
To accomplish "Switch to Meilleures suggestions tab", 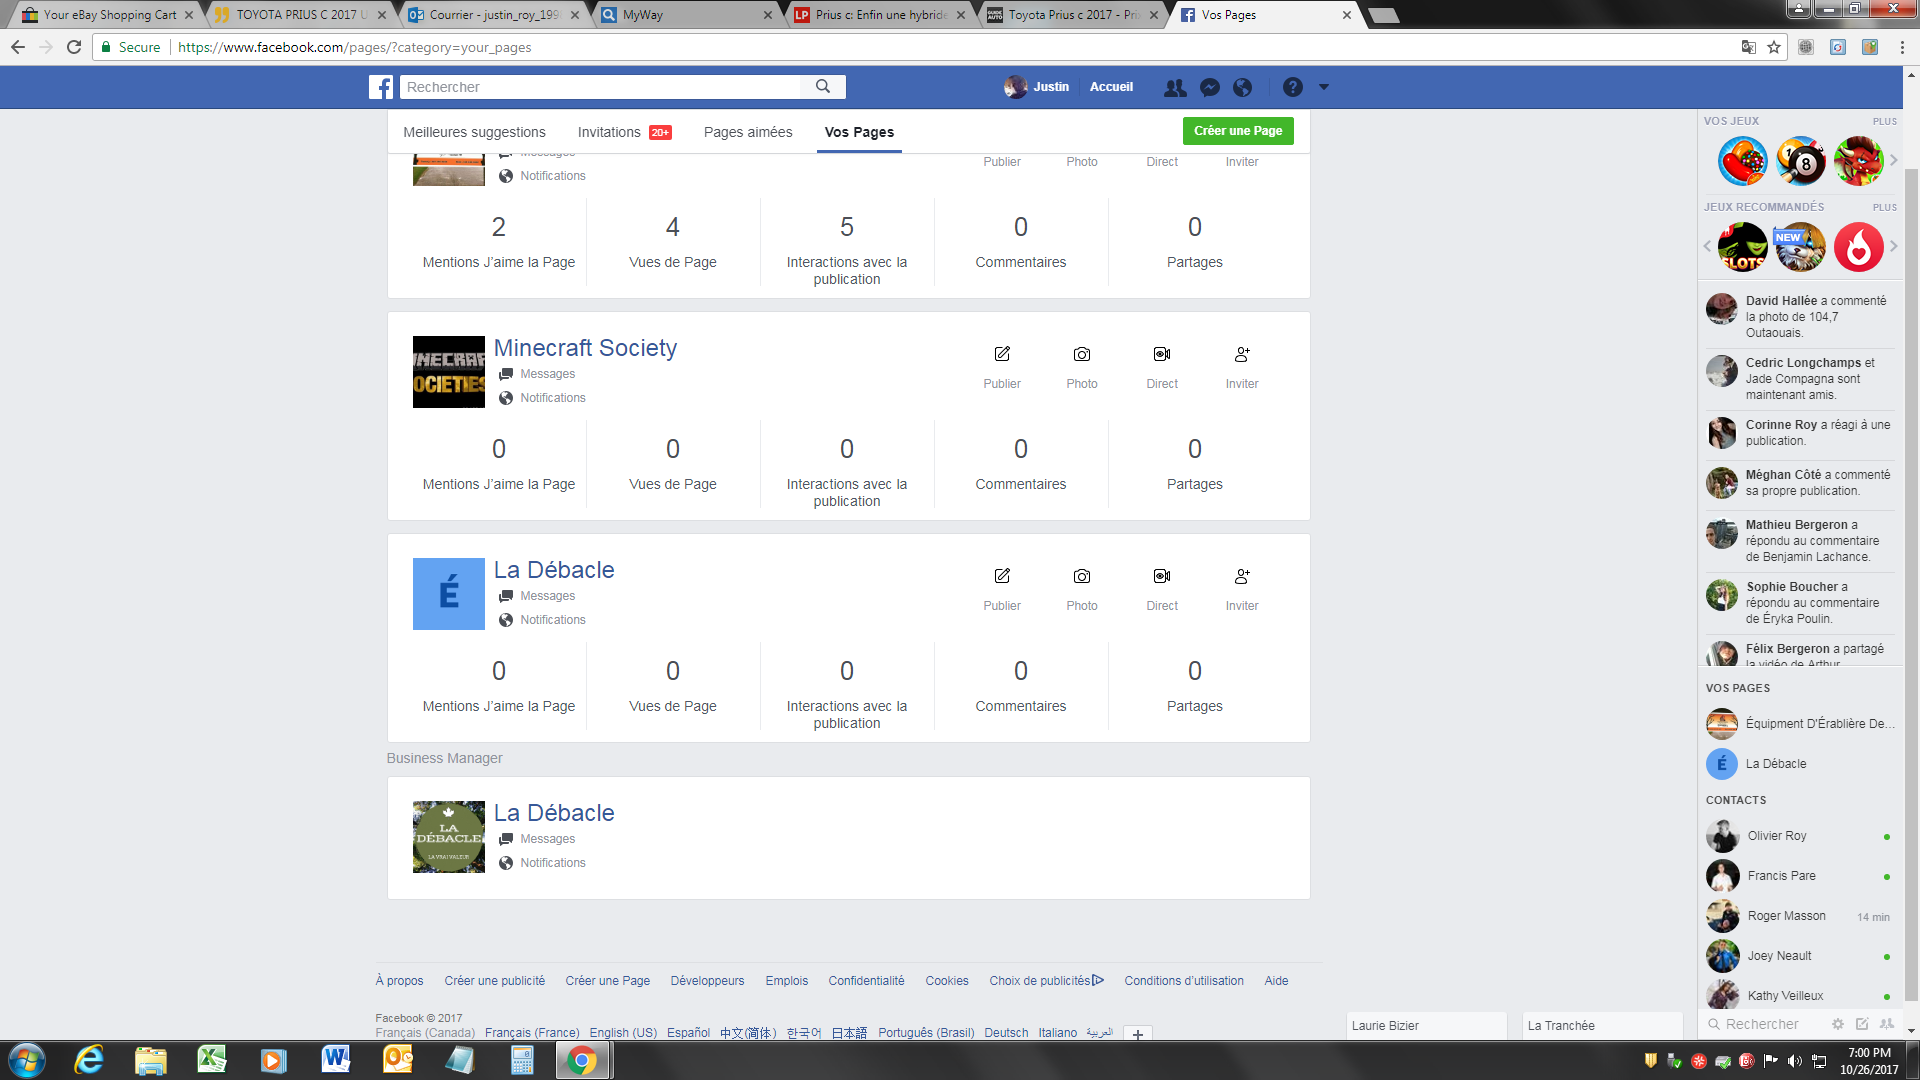I will coord(474,132).
